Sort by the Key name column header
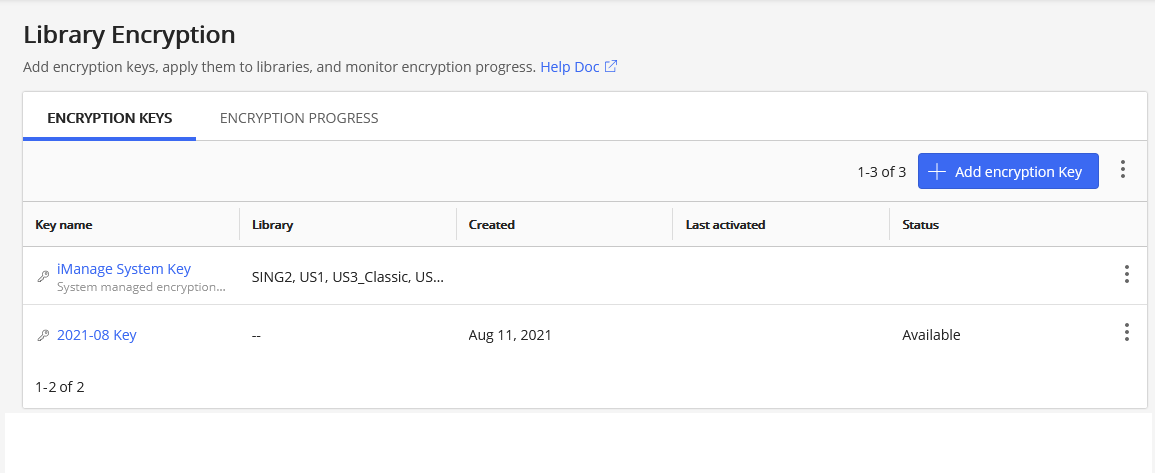Image resolution: width=1155 pixels, height=473 pixels. (x=64, y=225)
